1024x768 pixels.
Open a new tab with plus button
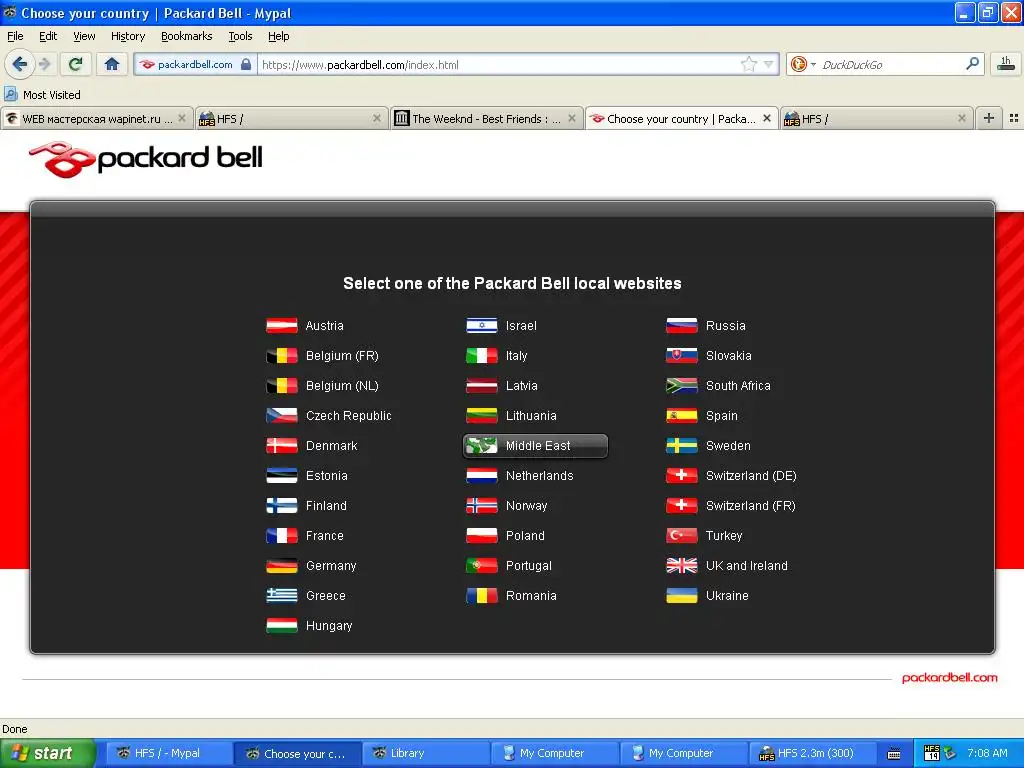click(989, 118)
